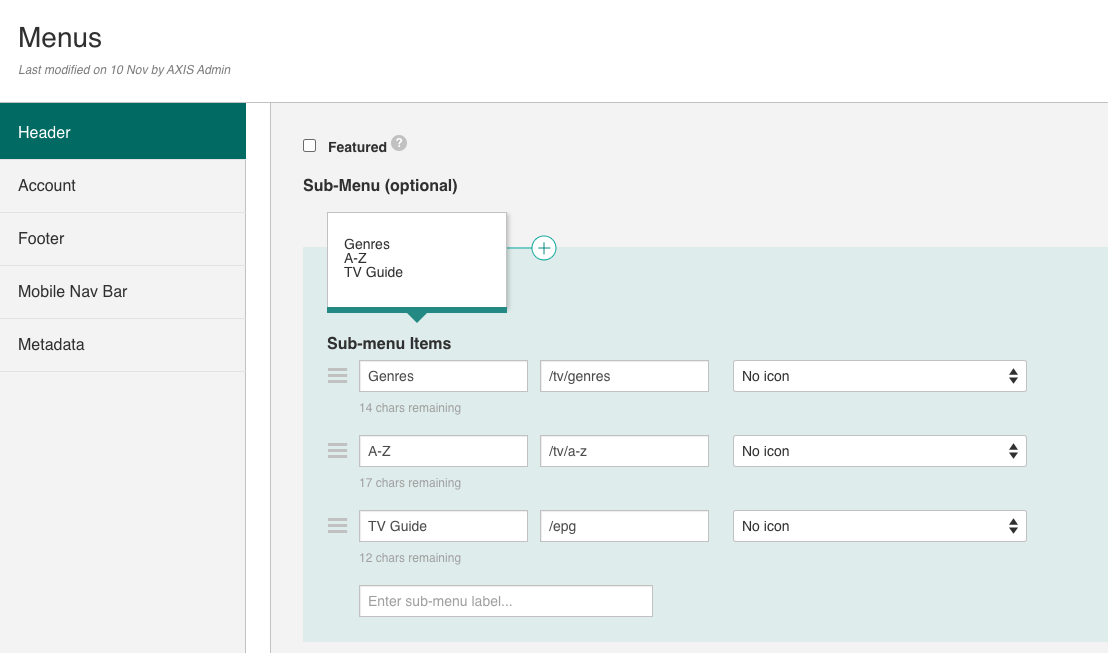This screenshot has width=1108, height=653.
Task: Click the '12 chars remaining' text
Action: 410,558
